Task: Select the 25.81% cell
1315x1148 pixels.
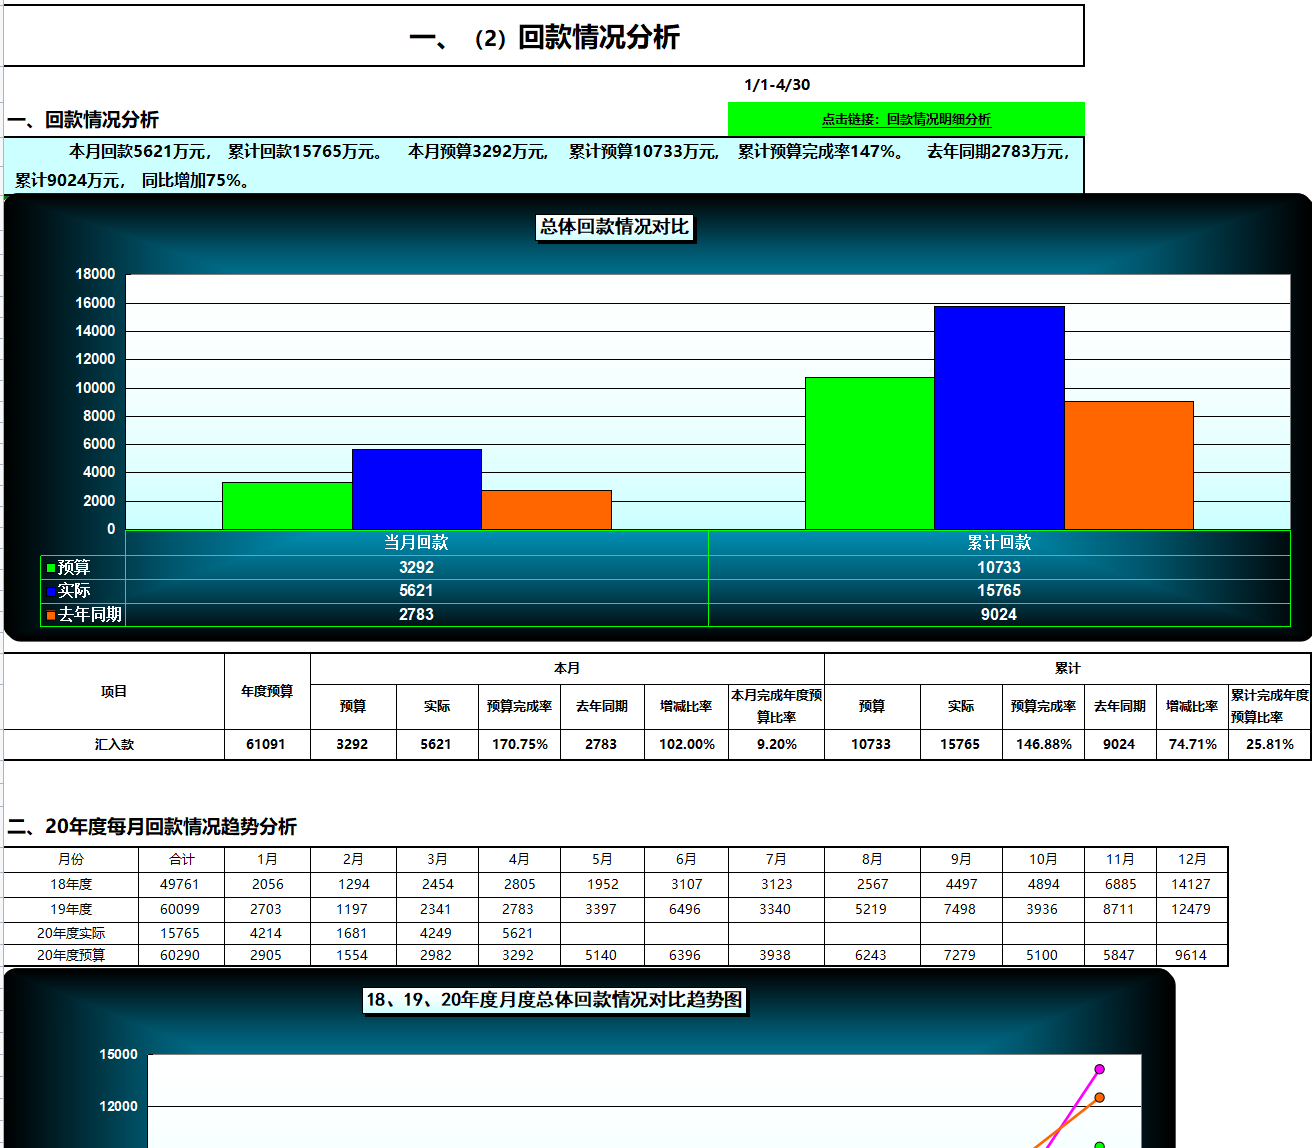Action: click(1270, 745)
